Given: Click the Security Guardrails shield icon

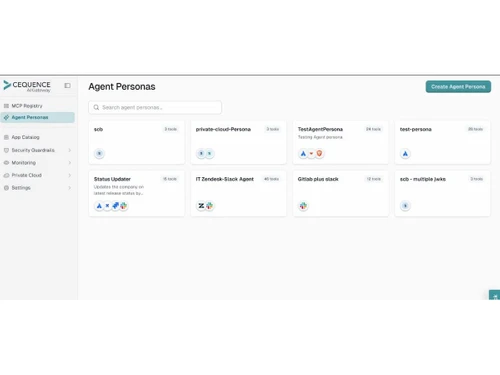Looking at the screenshot, I should (6, 150).
